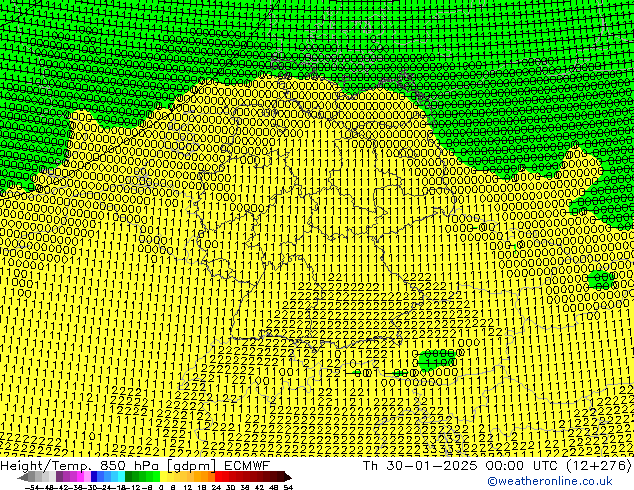Click the 12 label on the legend

point(188,488)
